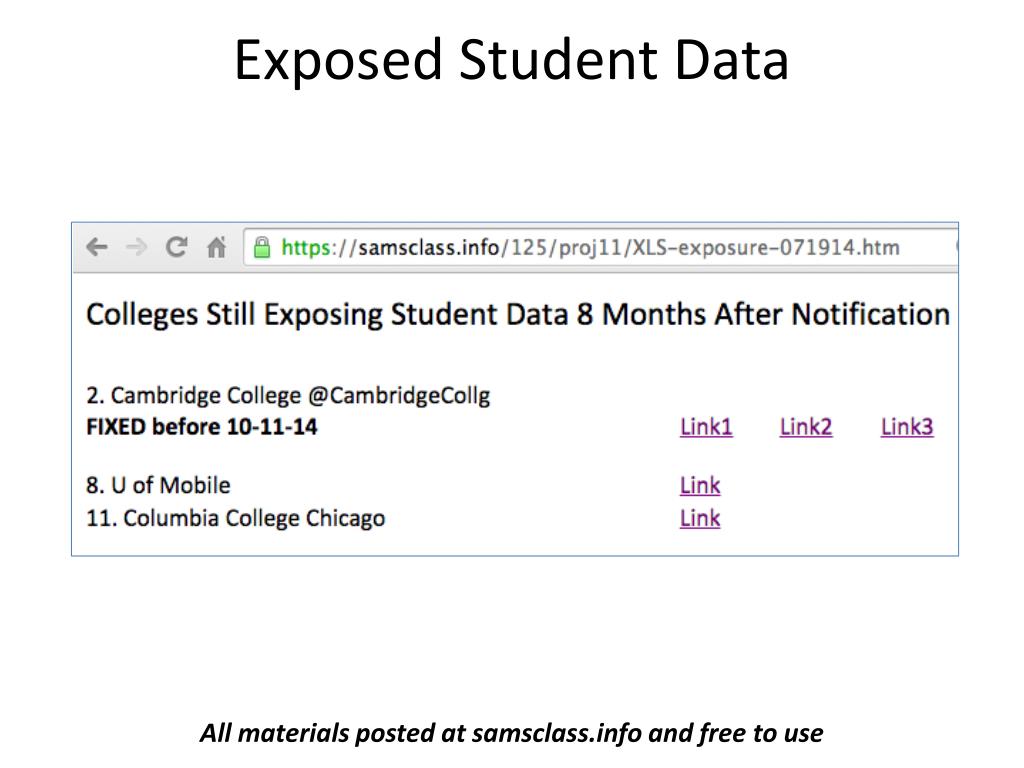This screenshot has width=1024, height=768.
Task: Click the Cambridge College @CambridgeCollg entry
Action: 288,396
